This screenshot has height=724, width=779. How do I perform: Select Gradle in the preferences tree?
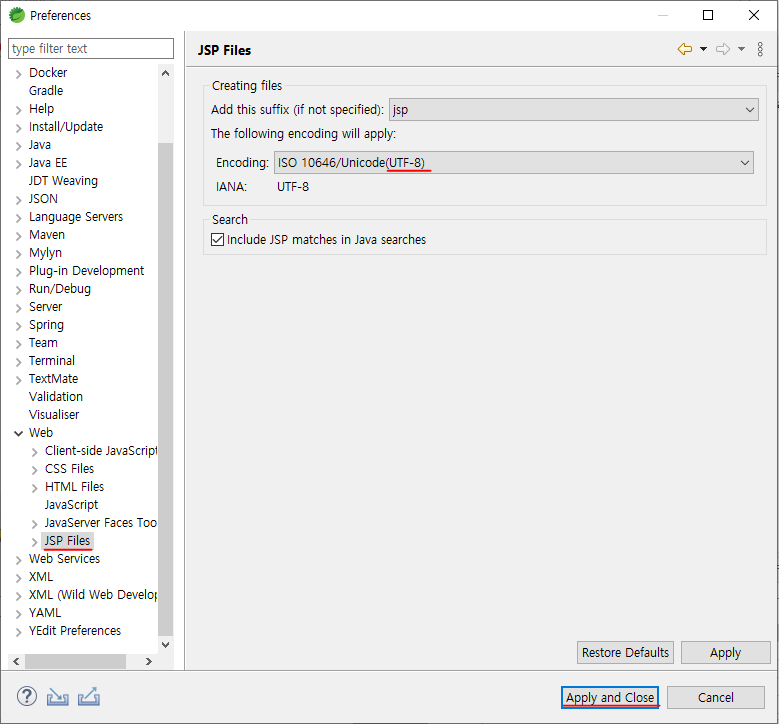(46, 90)
